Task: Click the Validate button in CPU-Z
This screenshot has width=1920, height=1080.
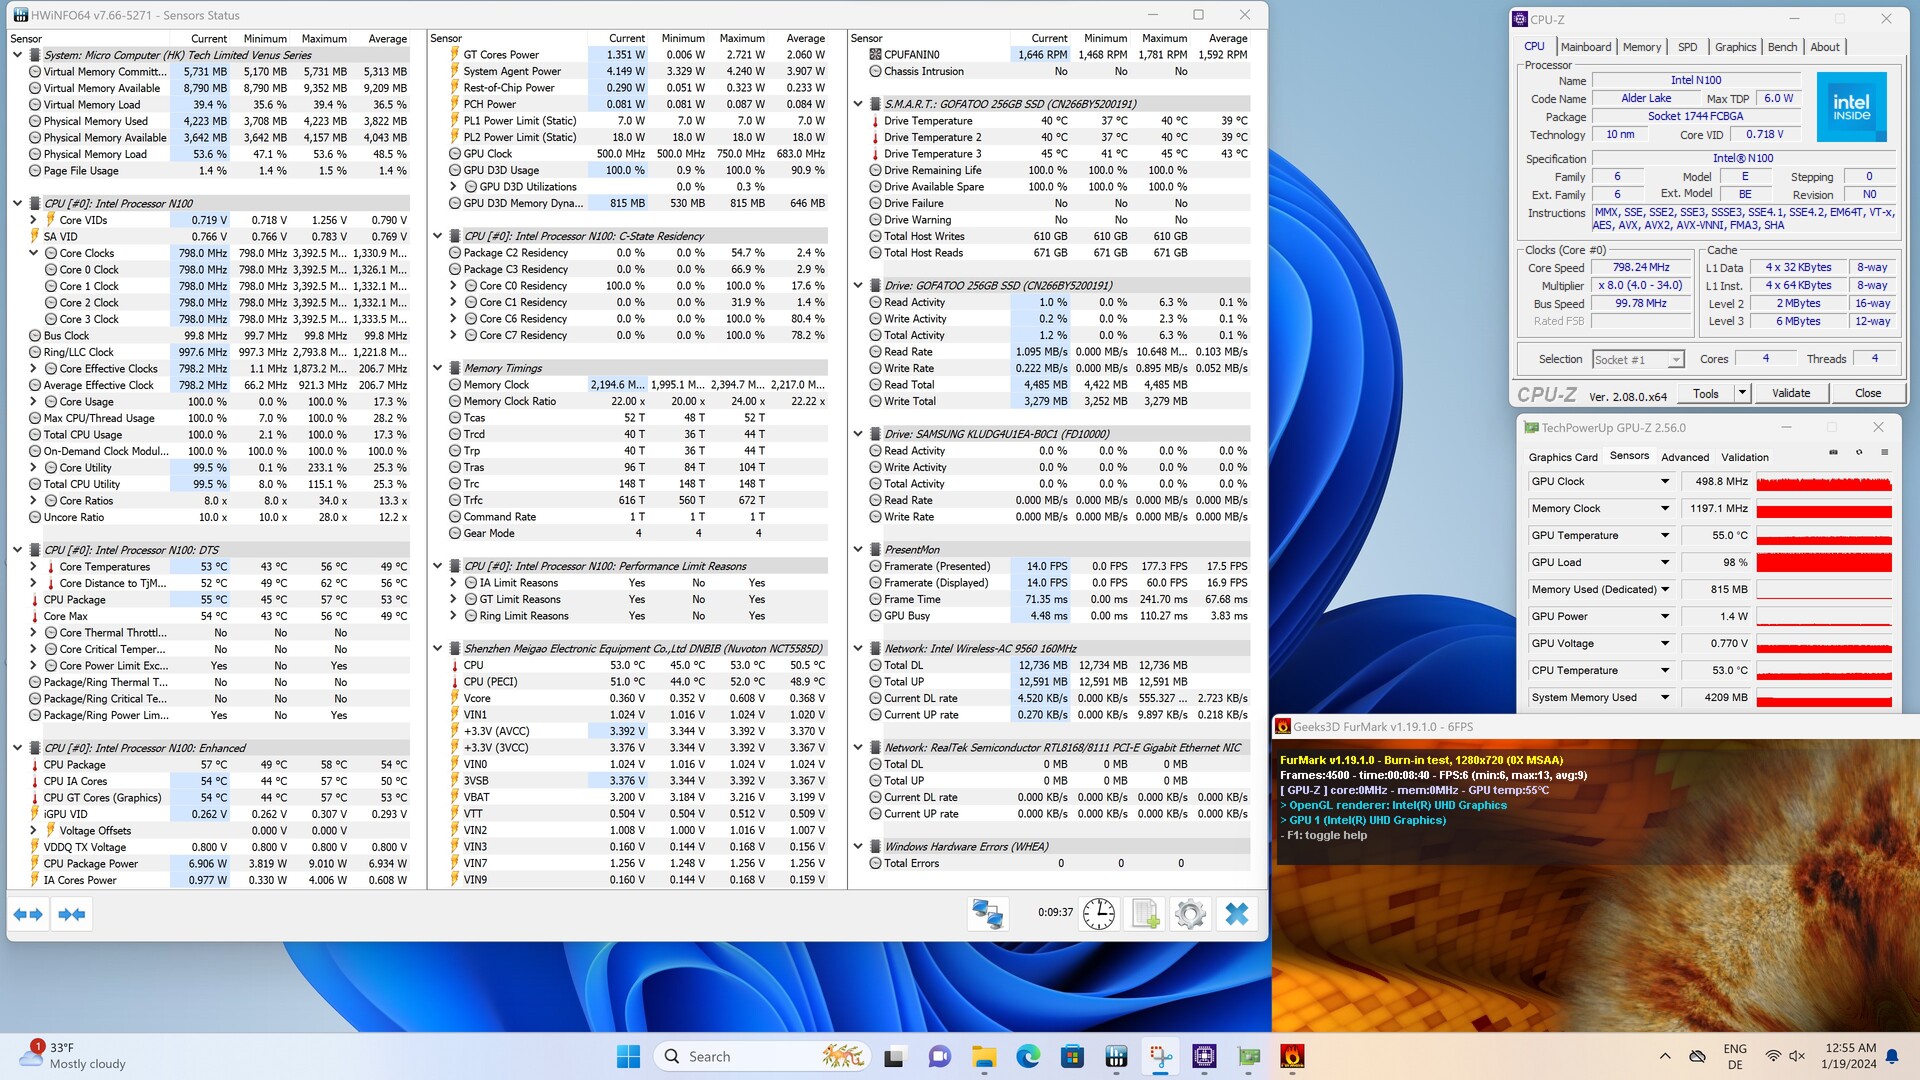Action: click(x=1790, y=393)
